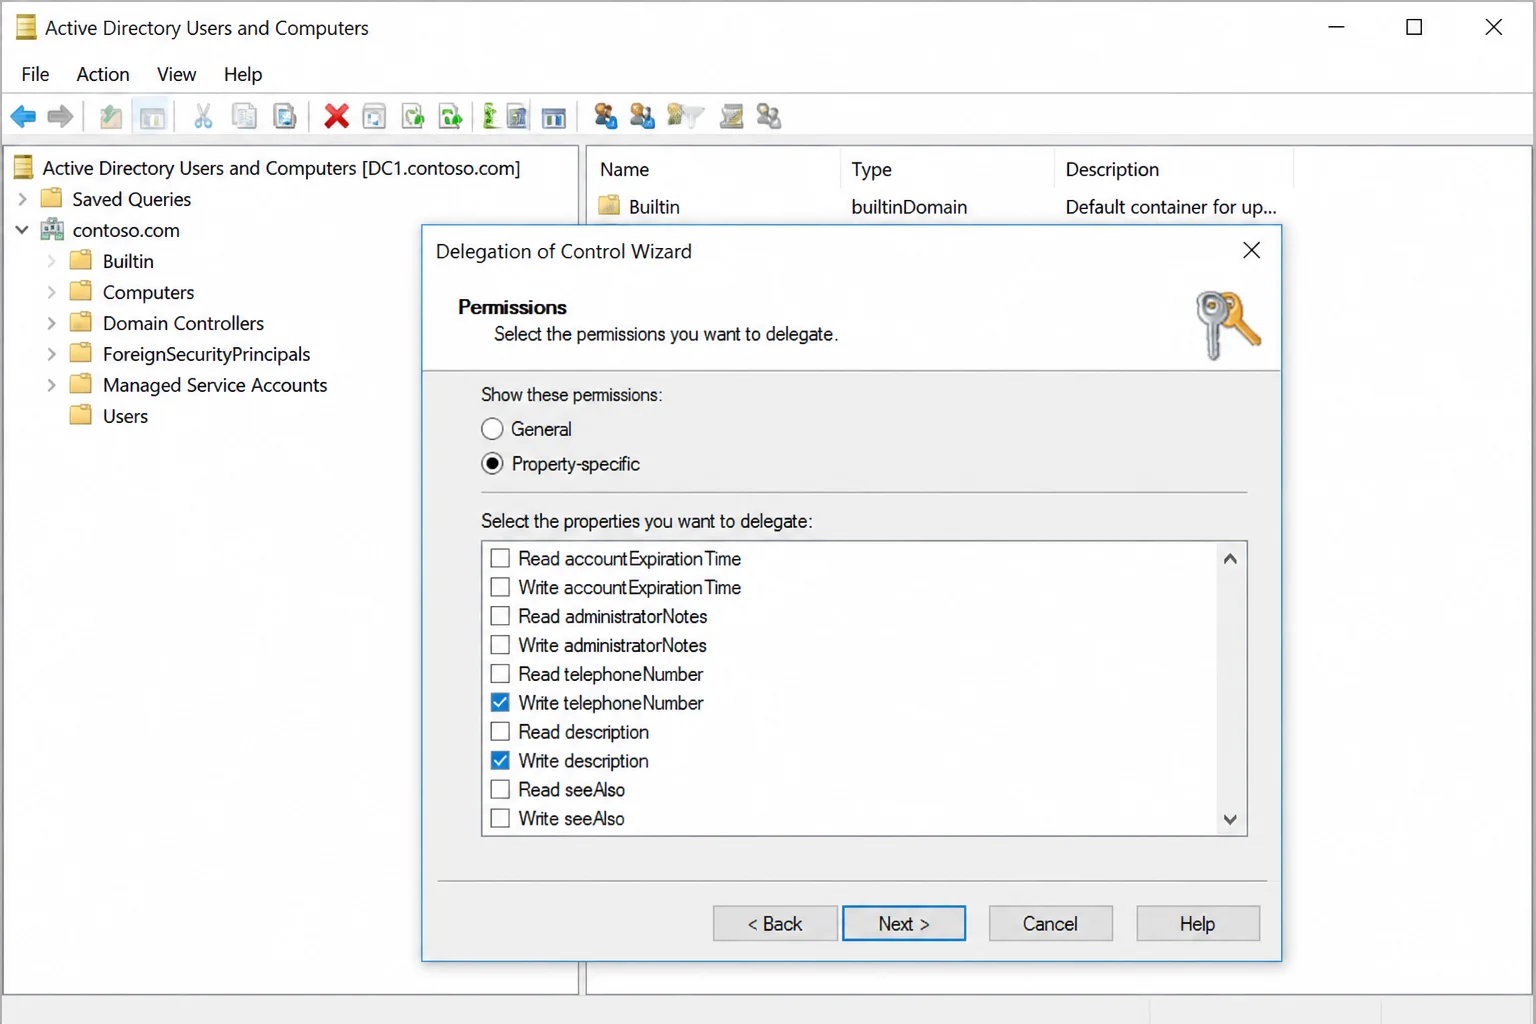Click the green Help book icon
This screenshot has height=1024, width=1536.
pyautogui.click(x=490, y=117)
